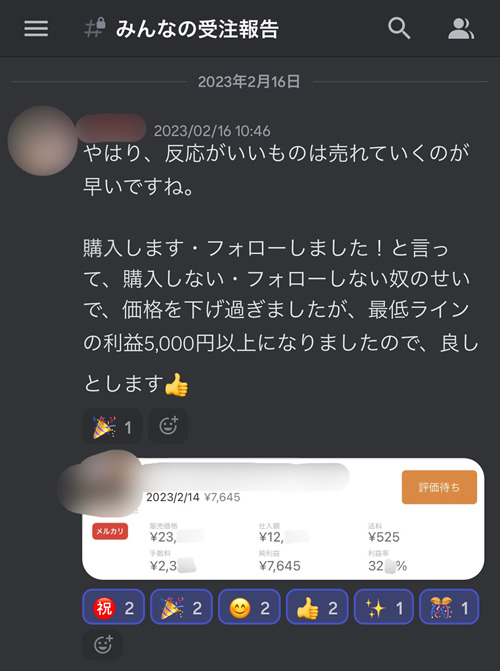Viewport: 500px width, 671px height.
Task: Add reaction below the Mercari image
Action: 103,644
